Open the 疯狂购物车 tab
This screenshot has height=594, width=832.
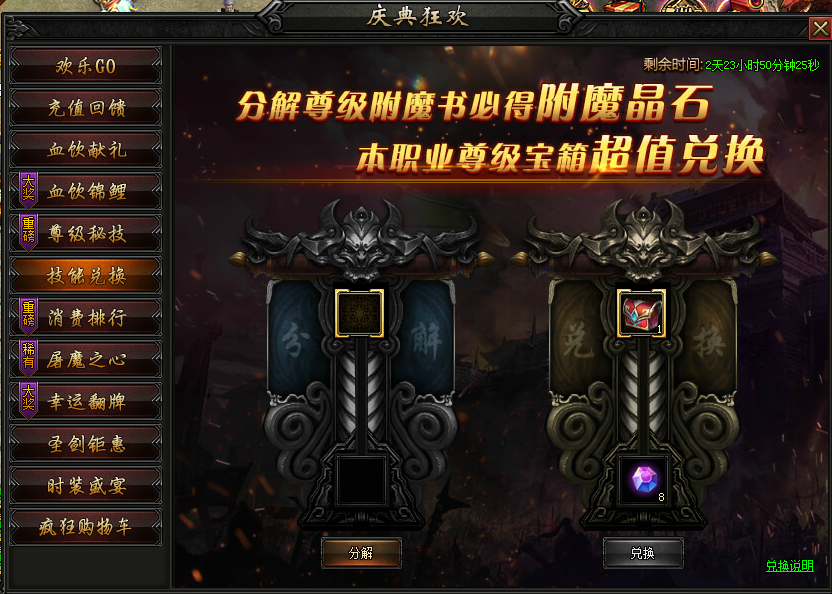point(85,527)
